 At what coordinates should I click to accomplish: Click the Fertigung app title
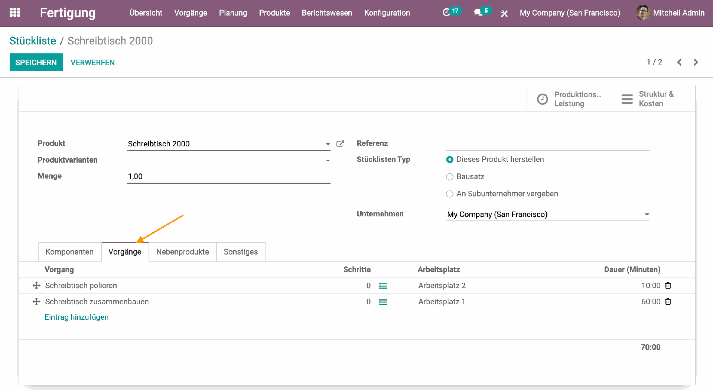pos(68,13)
